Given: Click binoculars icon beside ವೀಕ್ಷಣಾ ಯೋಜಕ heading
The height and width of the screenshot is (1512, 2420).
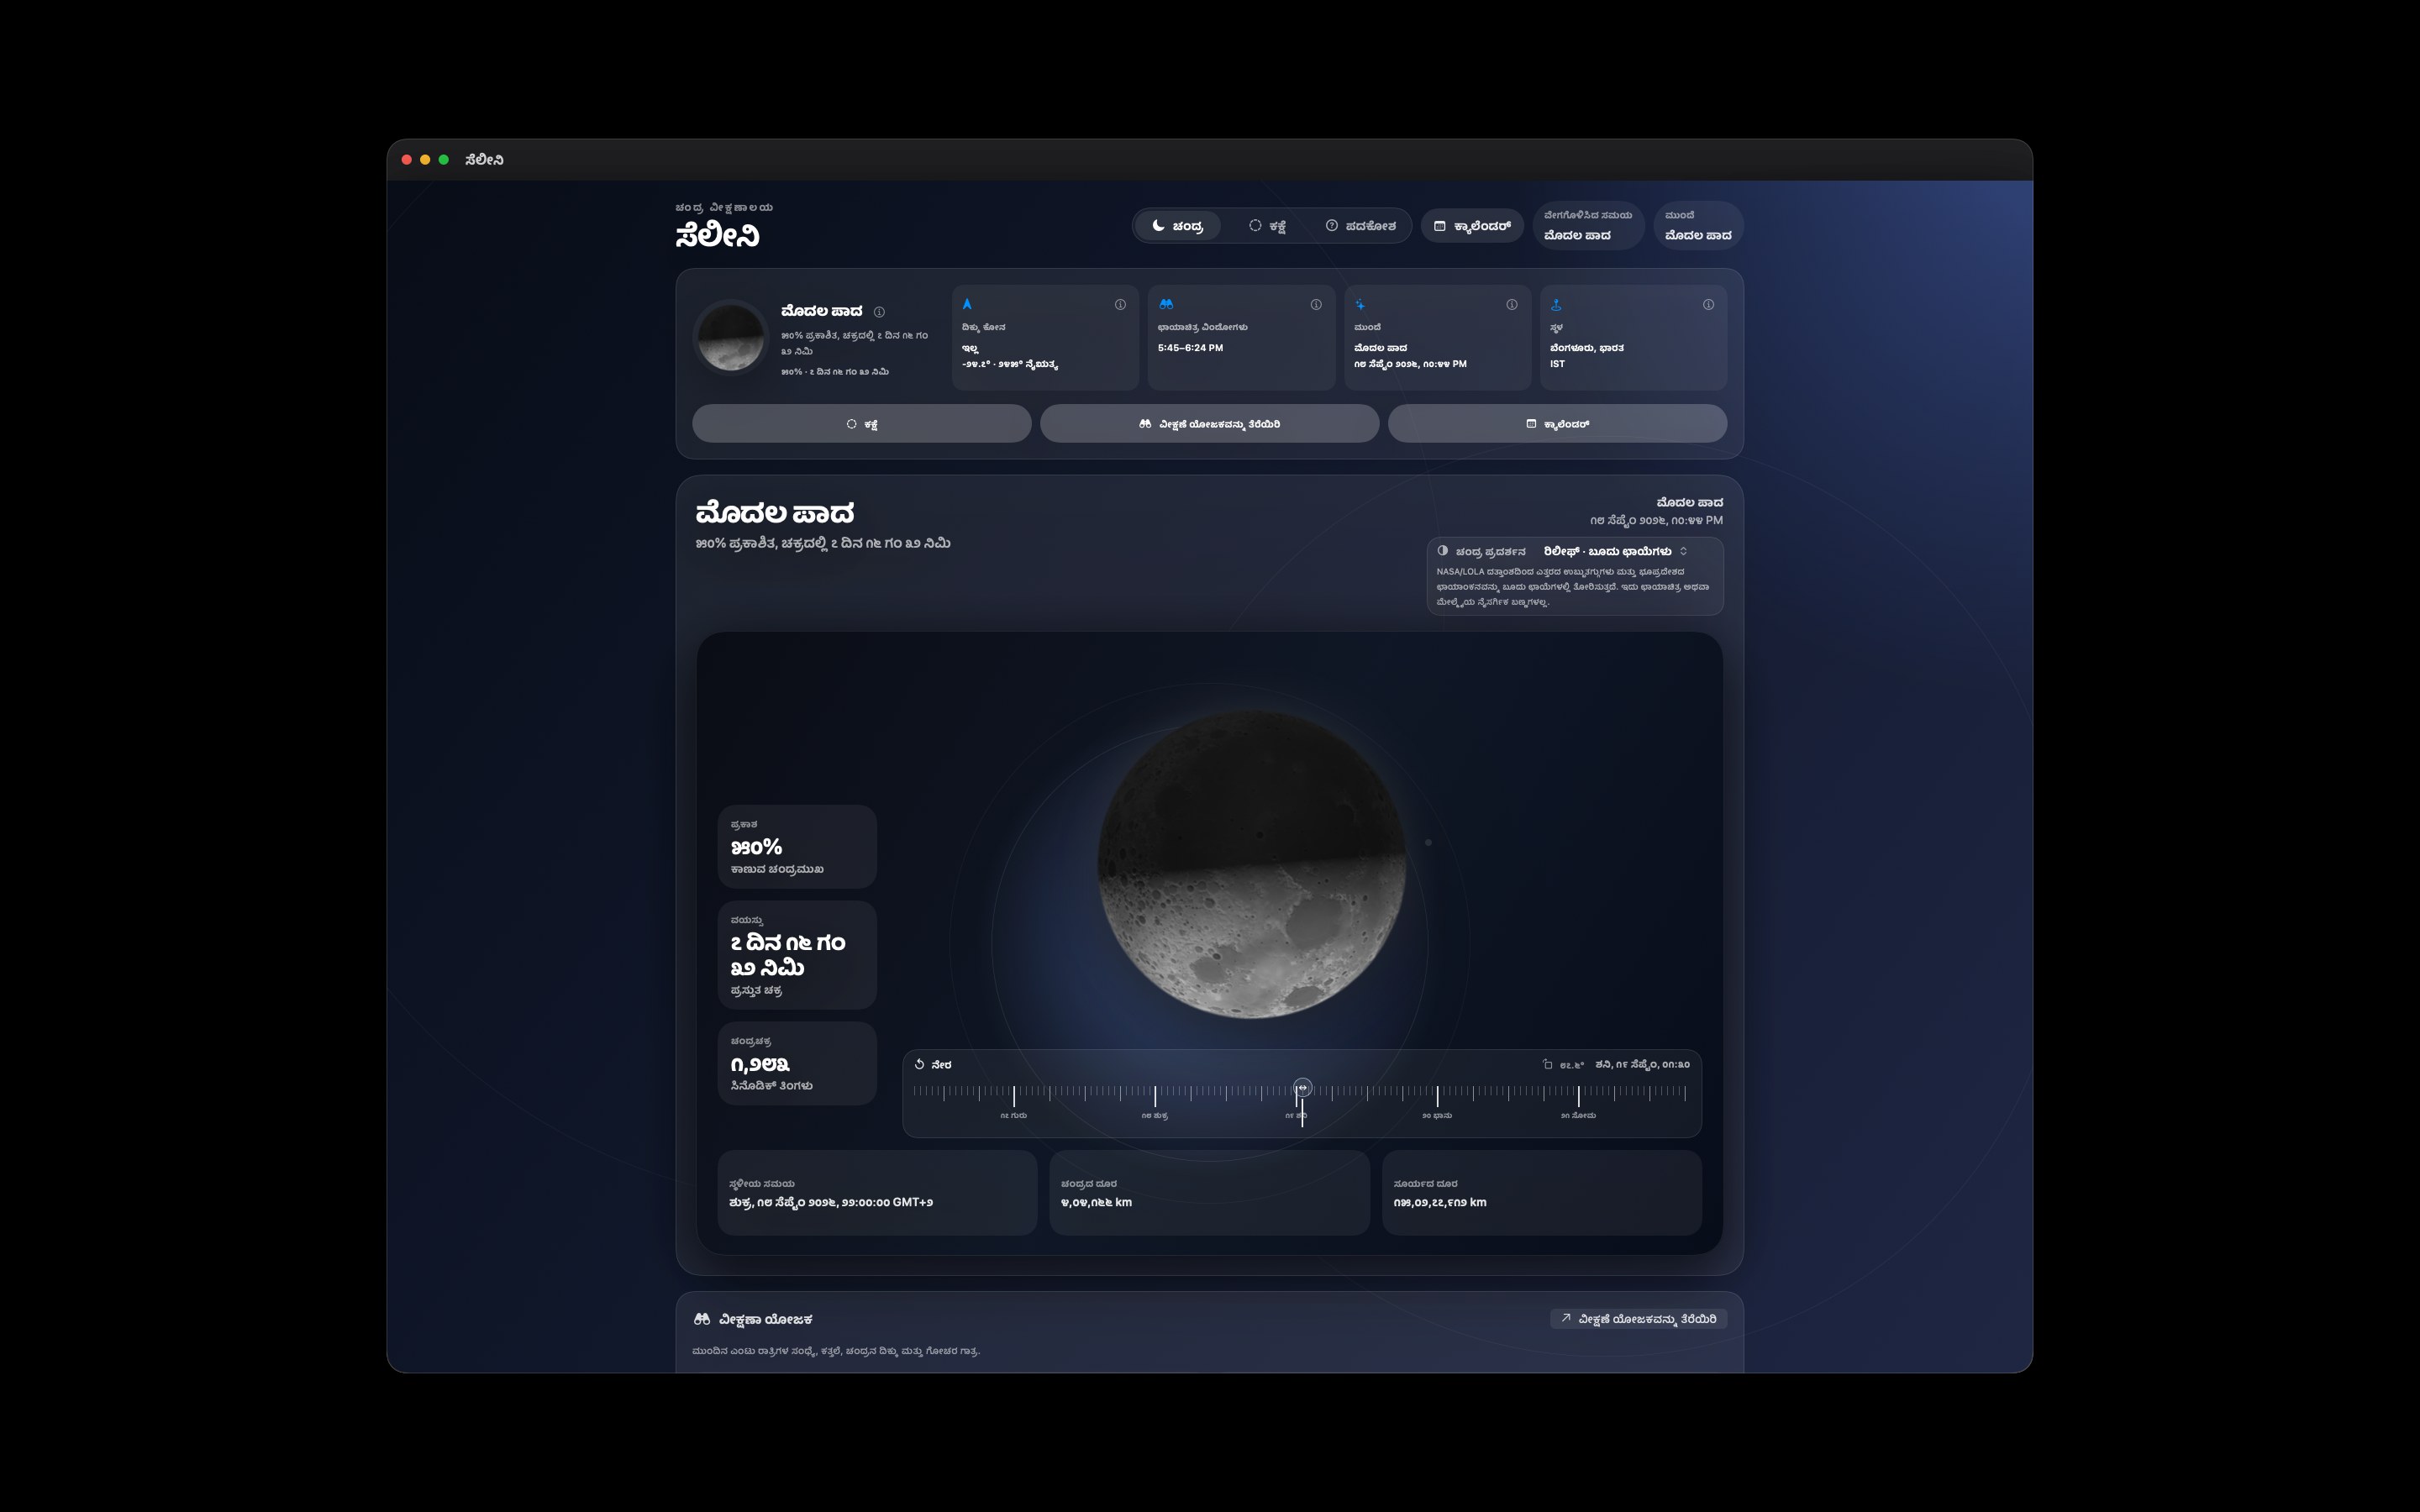Looking at the screenshot, I should pos(702,1319).
